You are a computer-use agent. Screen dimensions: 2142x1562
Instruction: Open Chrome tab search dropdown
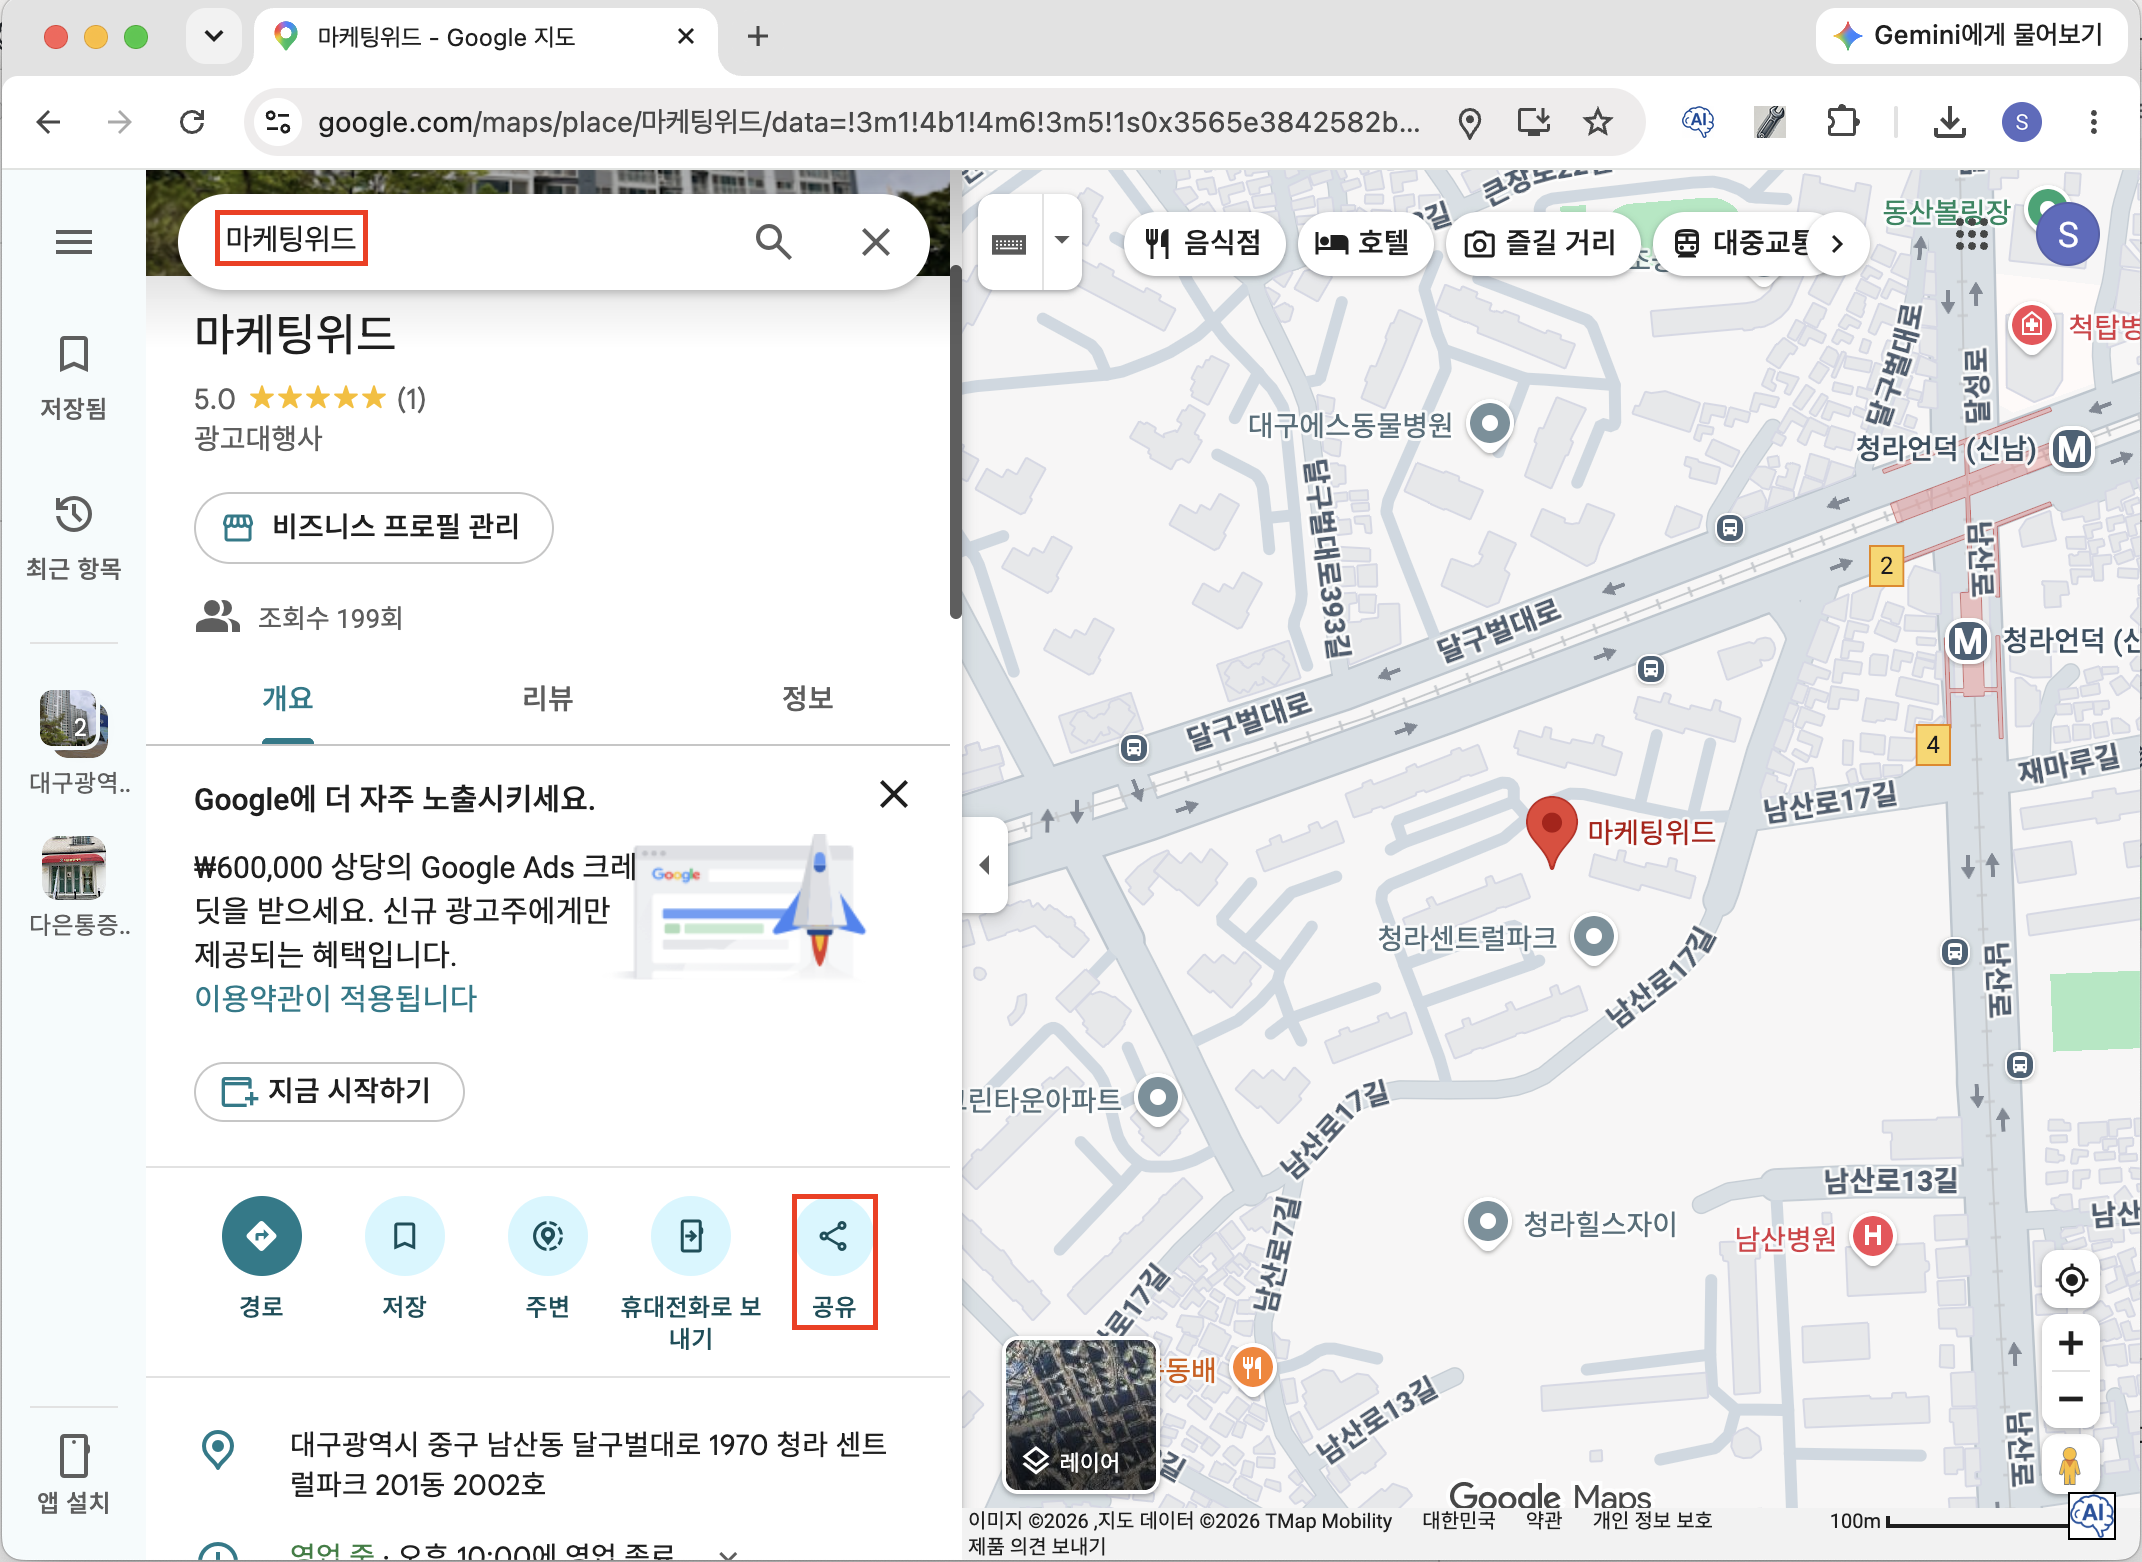pos(214,37)
